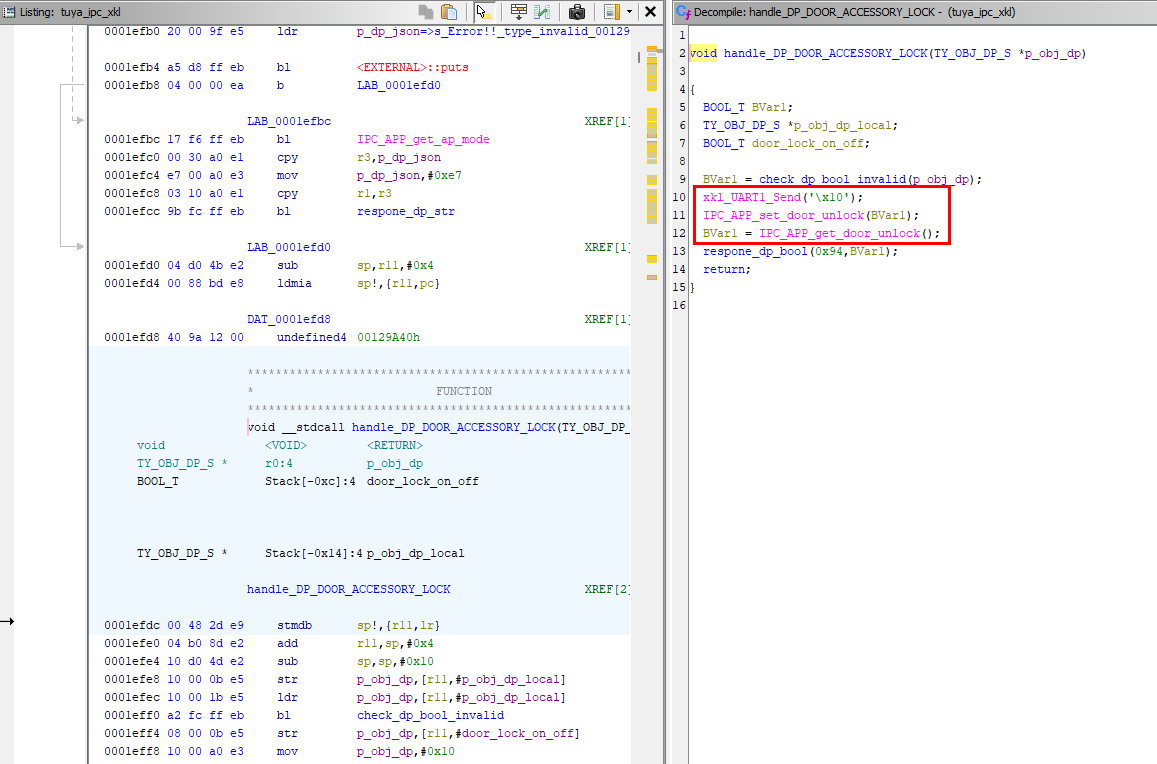This screenshot has height=764, width=1157.
Task: Expand the dropdown arrow beside display options
Action: pos(629,12)
